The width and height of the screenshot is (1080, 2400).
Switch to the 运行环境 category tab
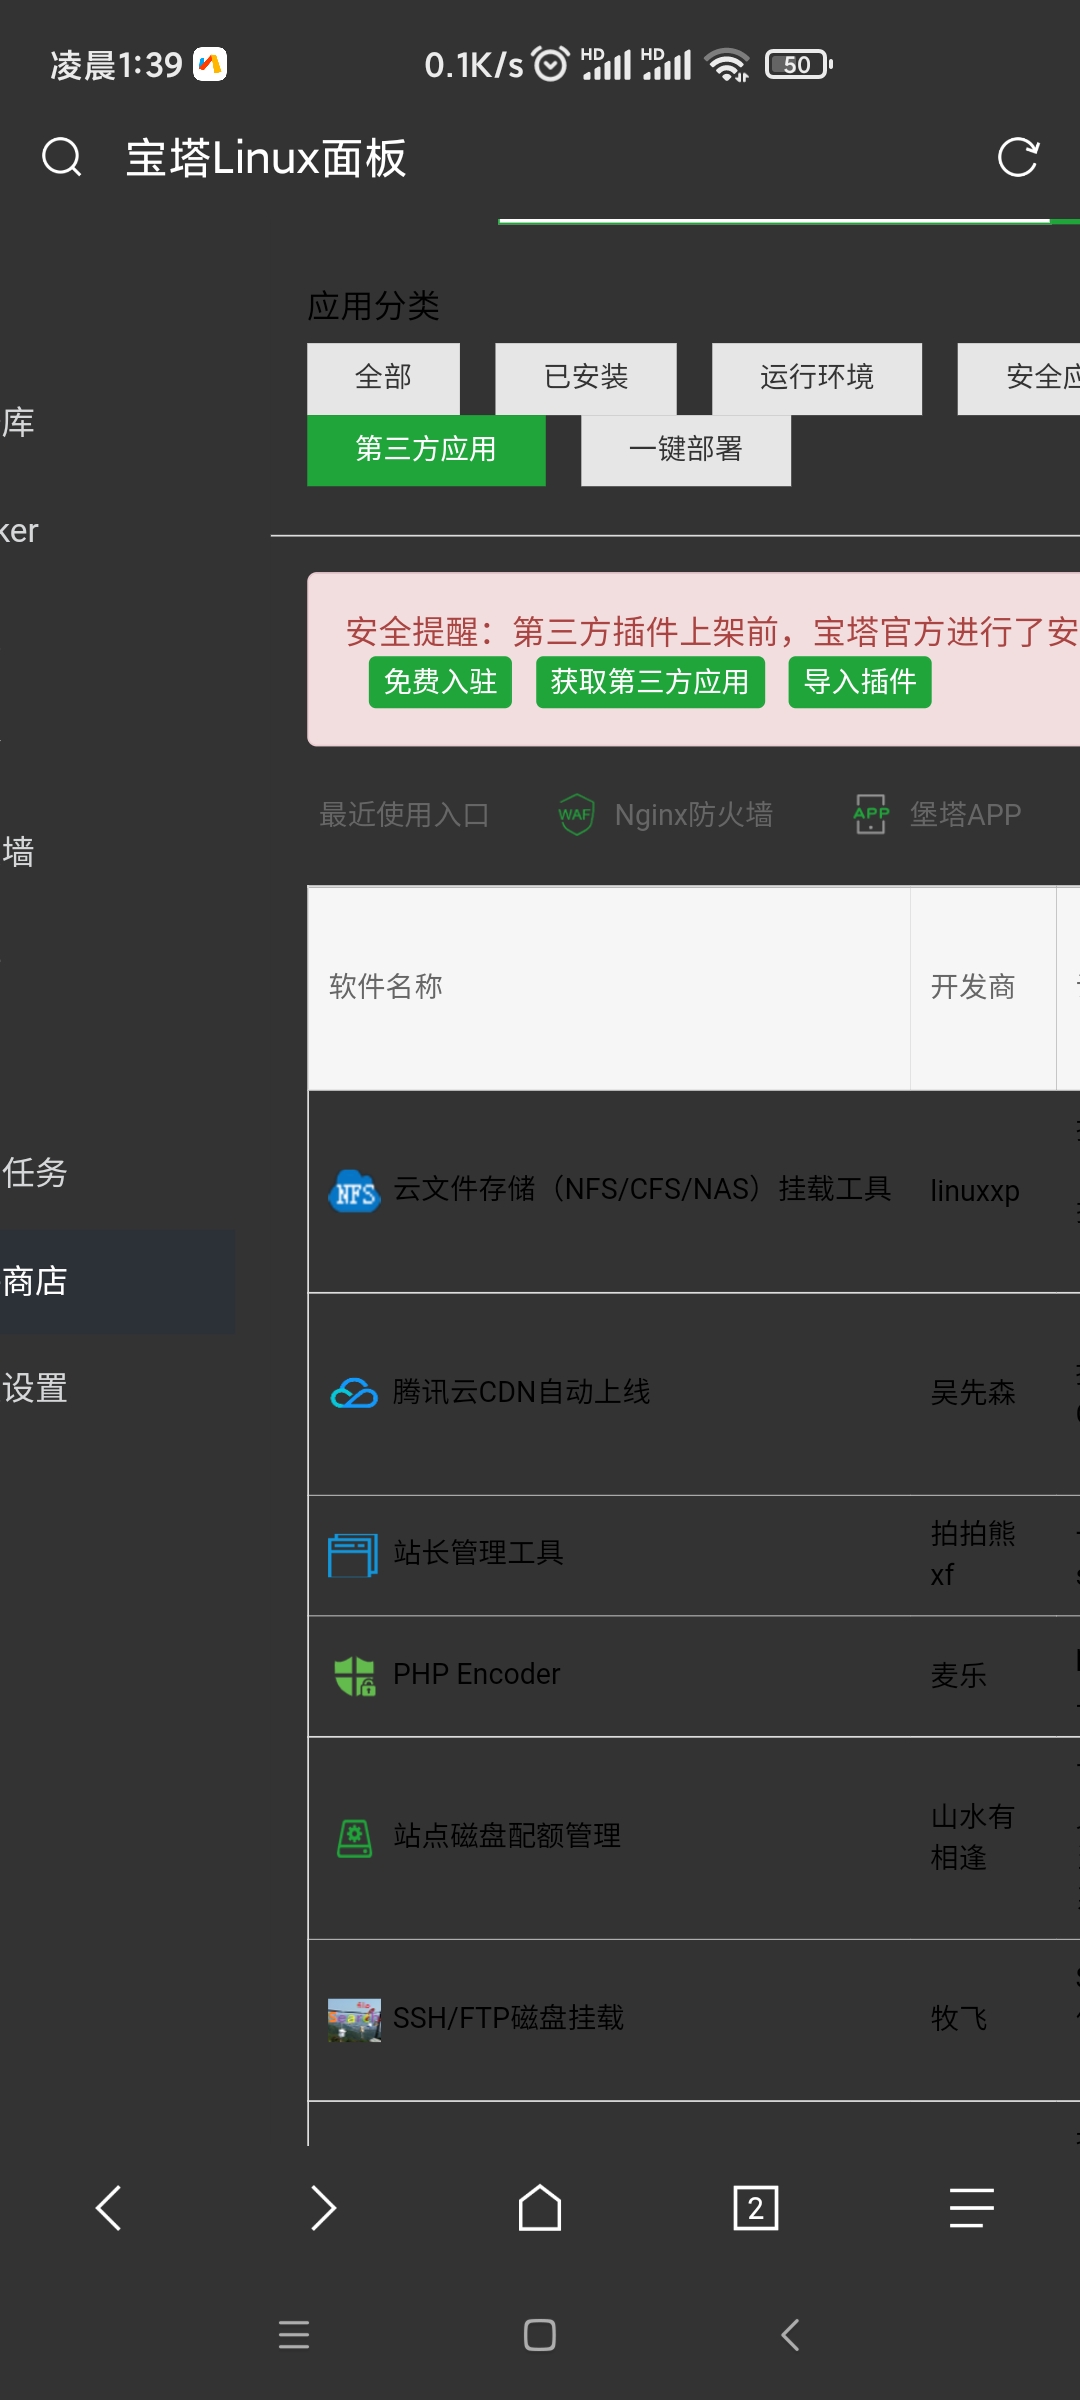coord(817,378)
